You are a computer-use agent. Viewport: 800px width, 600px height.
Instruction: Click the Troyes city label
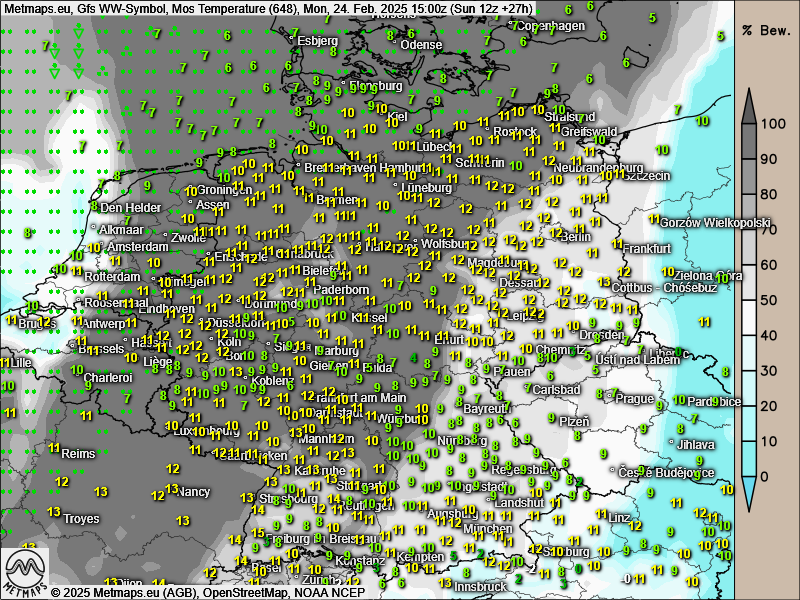[x=81, y=519]
